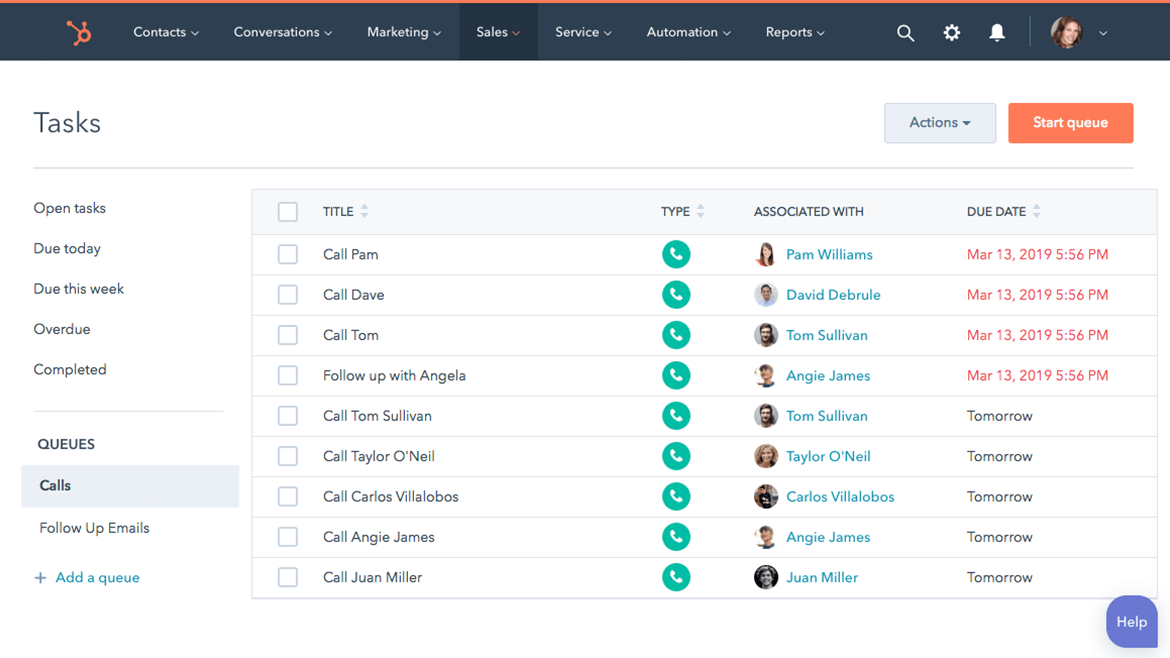Viewport: 1170px width, 658px height.
Task: Click the Add a queue link
Action: click(97, 577)
